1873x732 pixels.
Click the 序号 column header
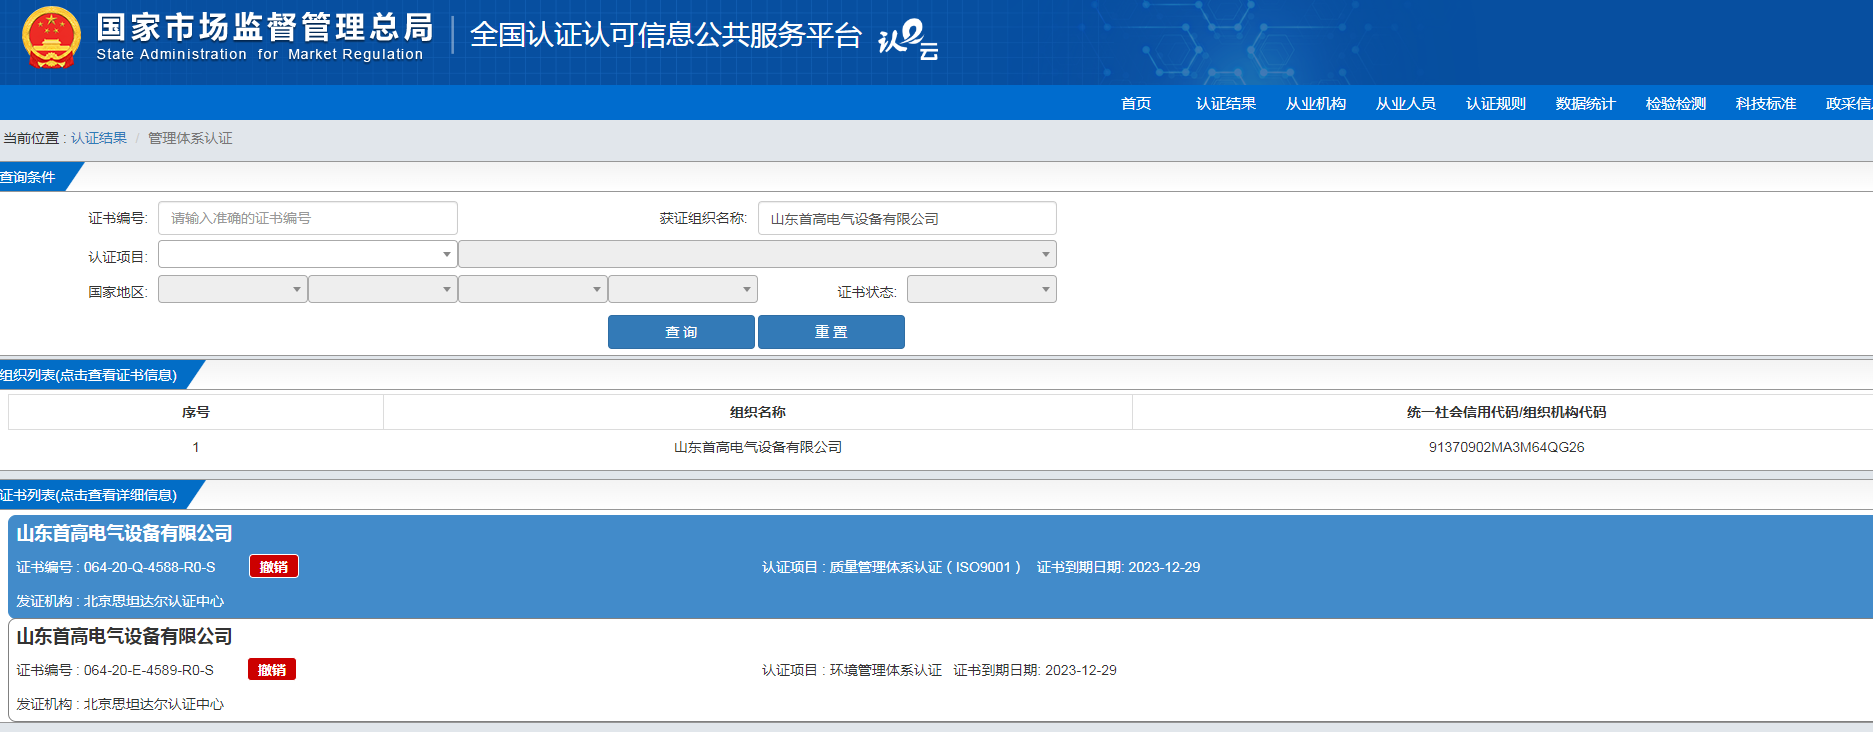[196, 412]
